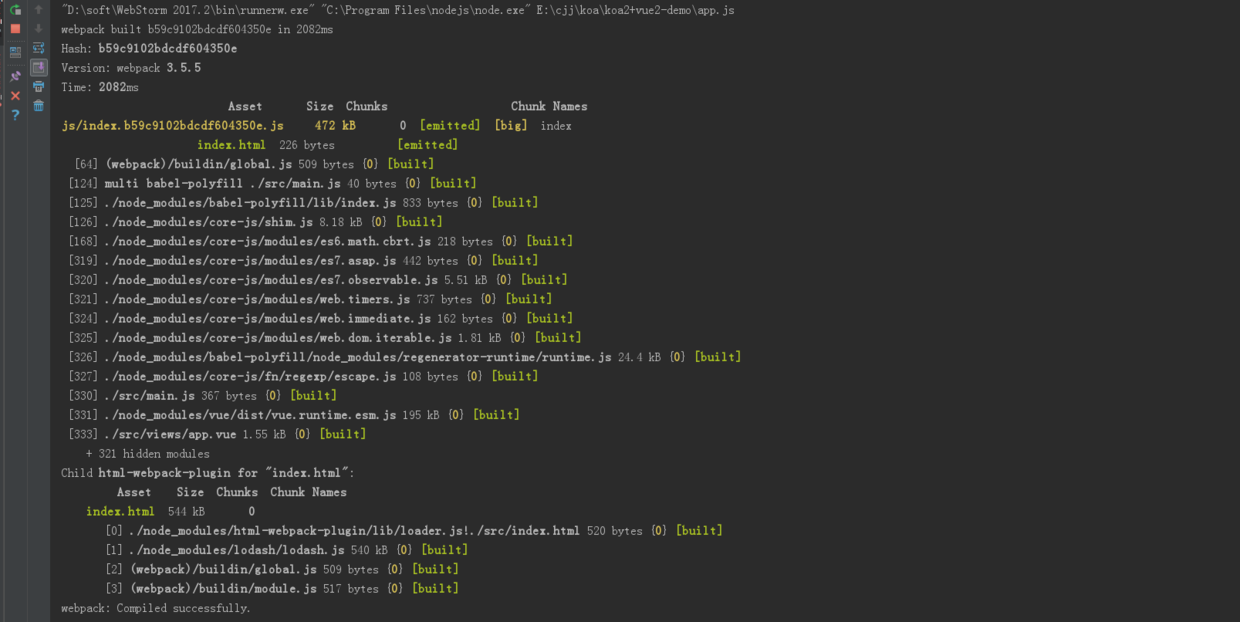Open the help question mark icon

tap(15, 115)
